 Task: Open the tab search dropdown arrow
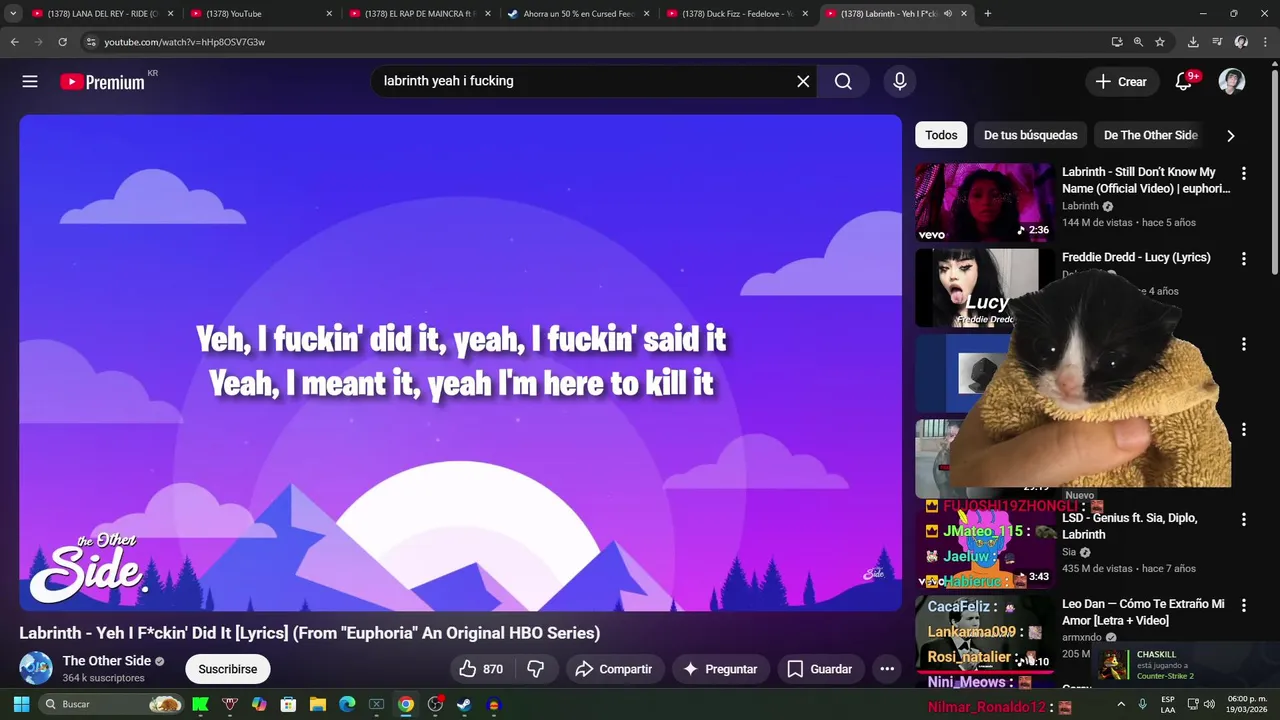click(x=13, y=14)
